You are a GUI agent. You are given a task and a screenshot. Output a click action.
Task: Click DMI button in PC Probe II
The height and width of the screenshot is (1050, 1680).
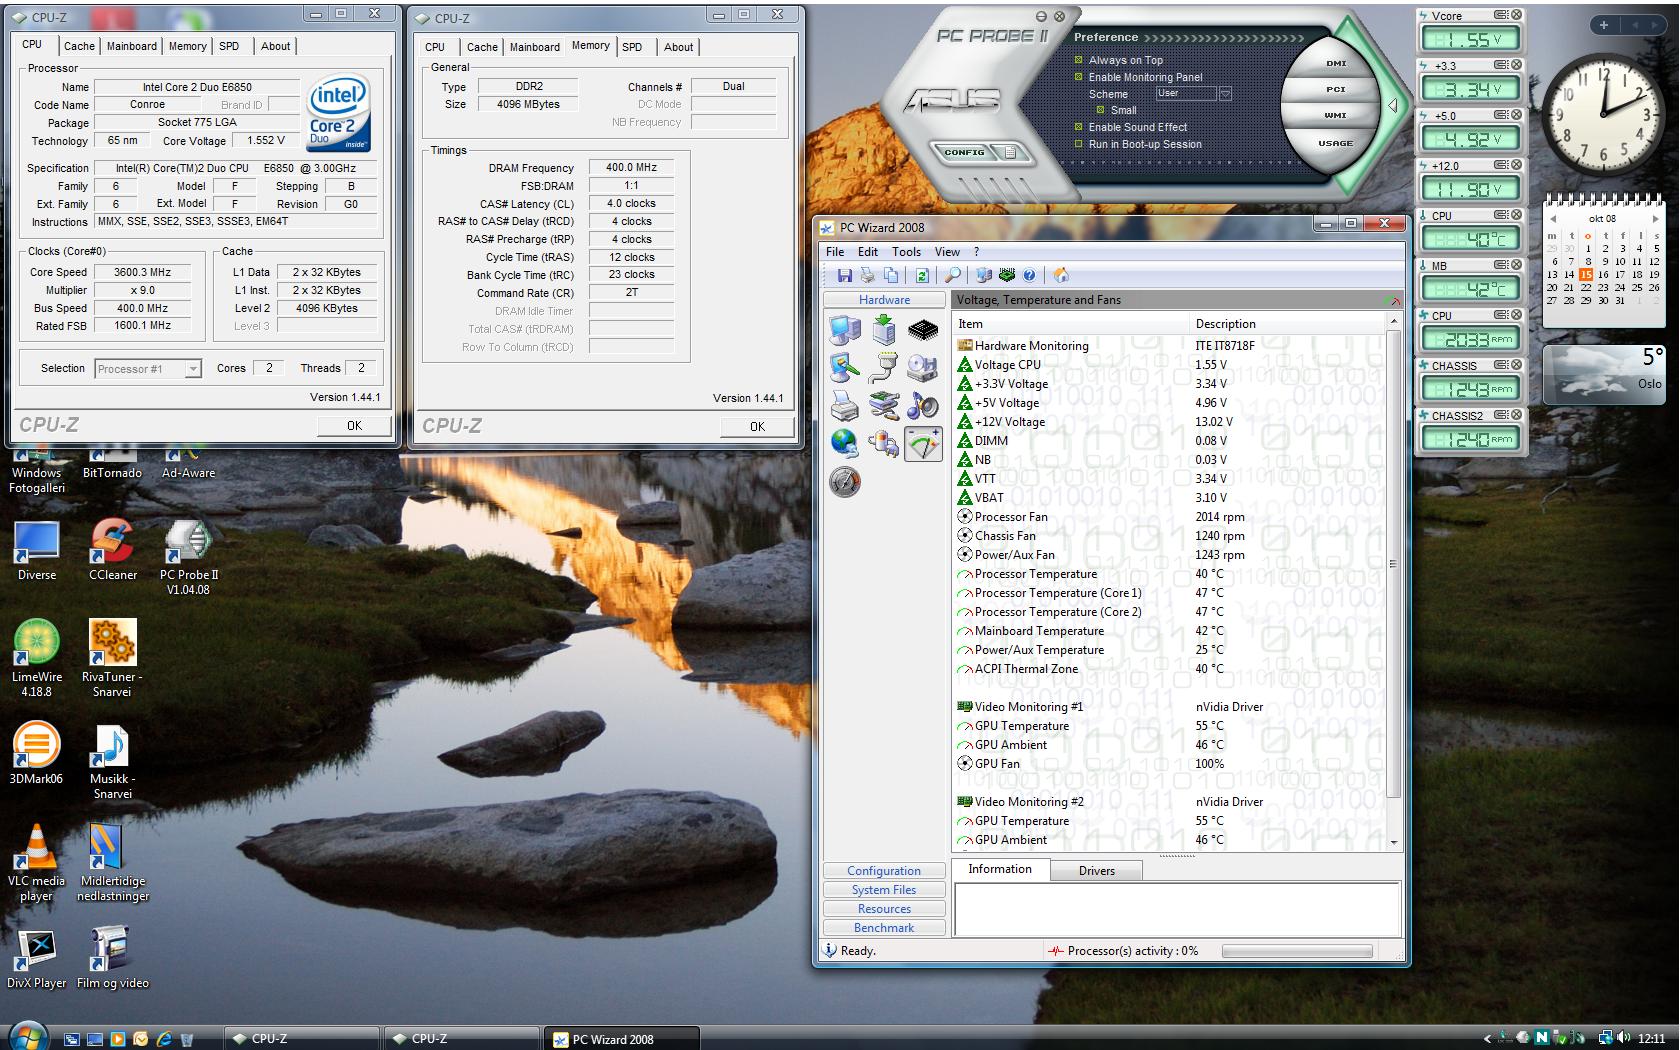click(x=1336, y=63)
